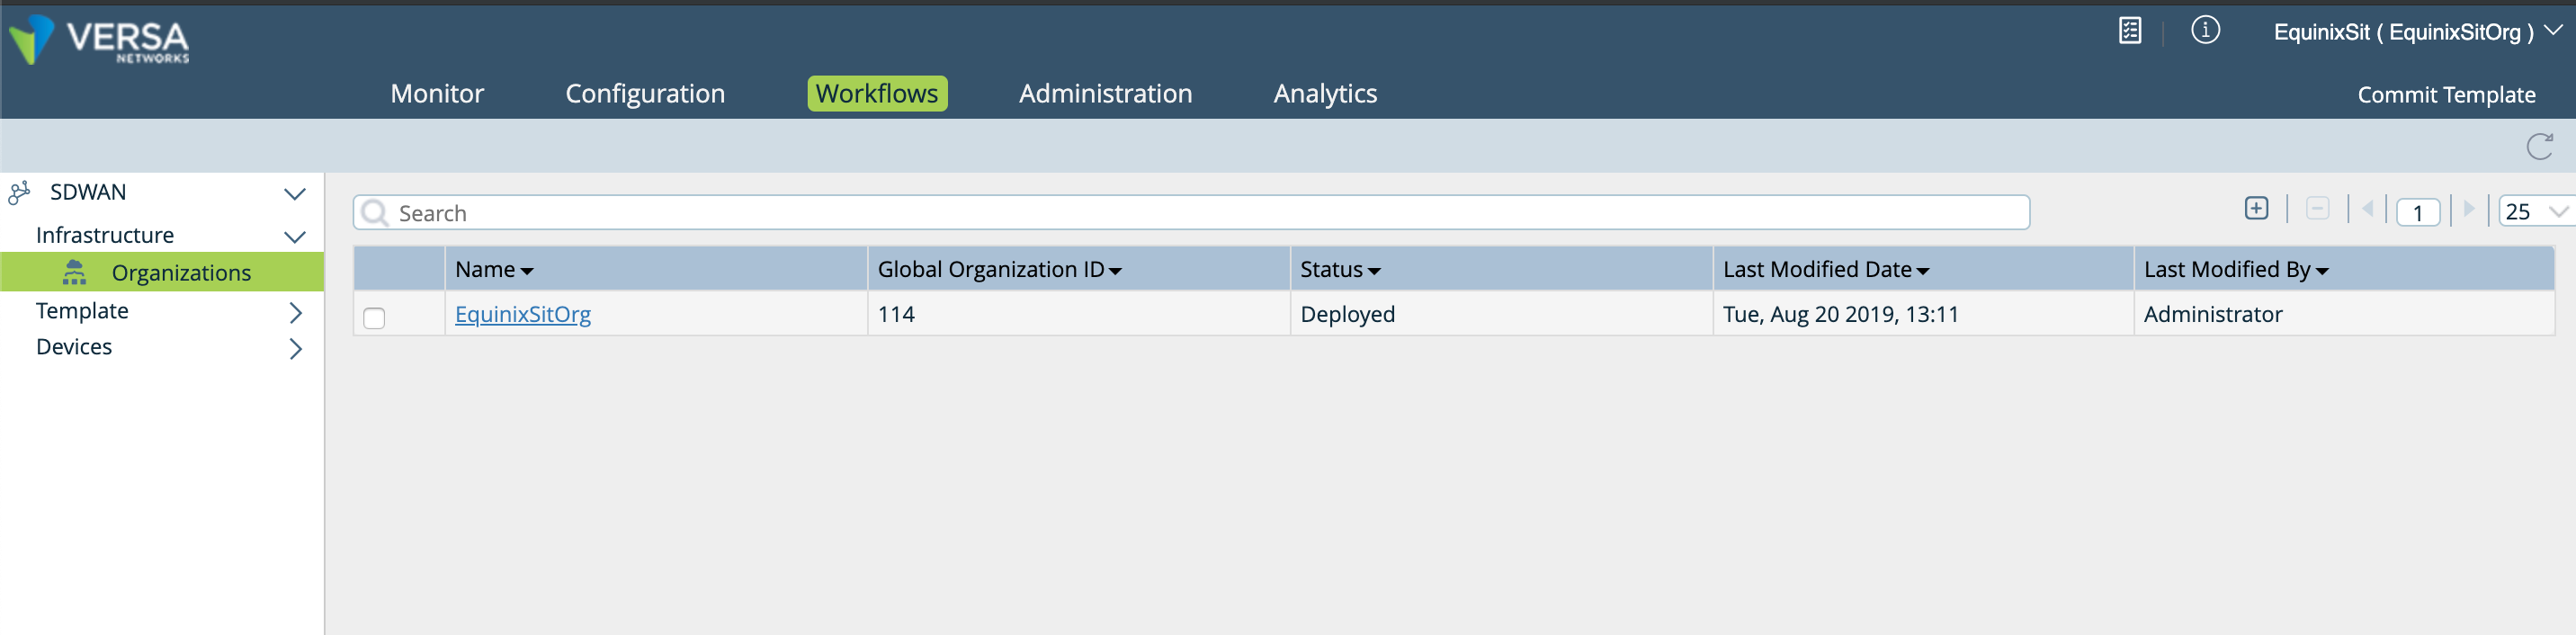This screenshot has width=2576, height=635.
Task: Sort by Name column arrow
Action: click(527, 271)
